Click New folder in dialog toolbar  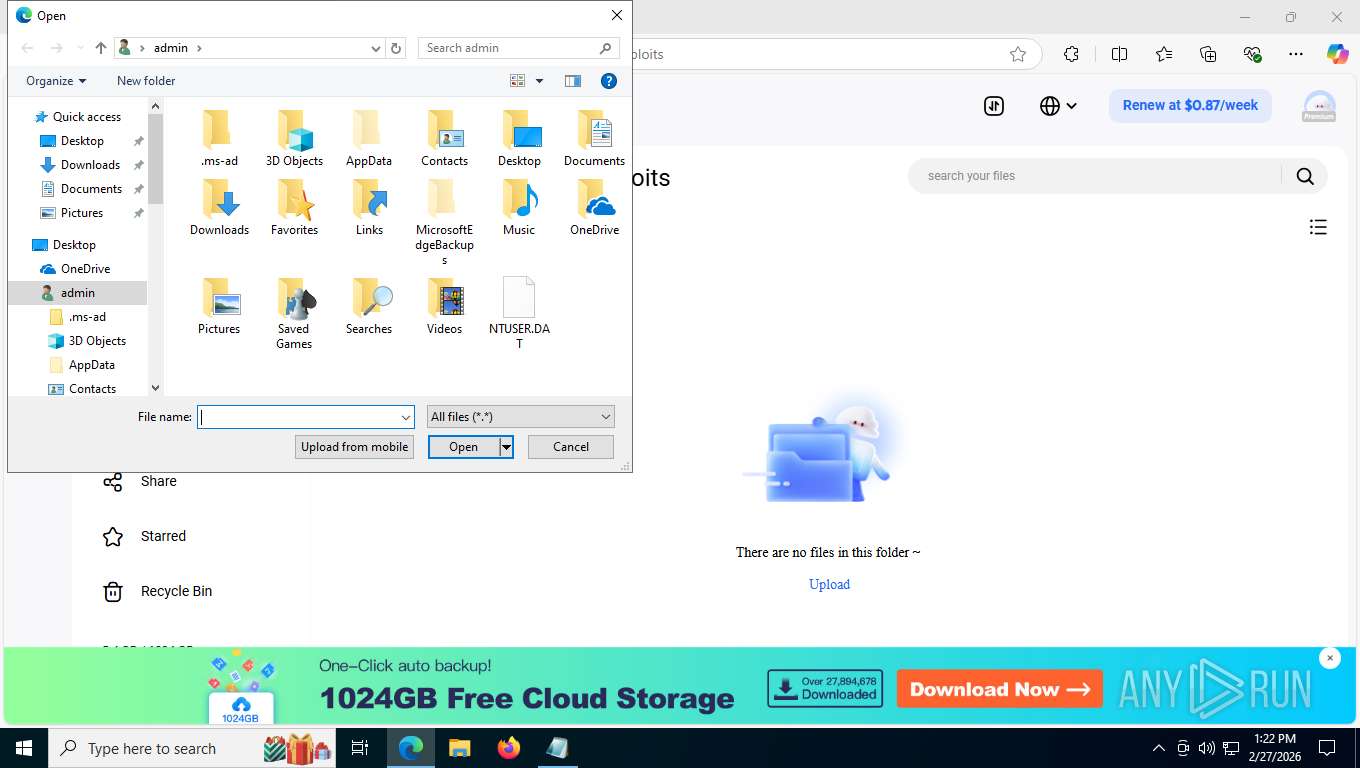point(146,81)
